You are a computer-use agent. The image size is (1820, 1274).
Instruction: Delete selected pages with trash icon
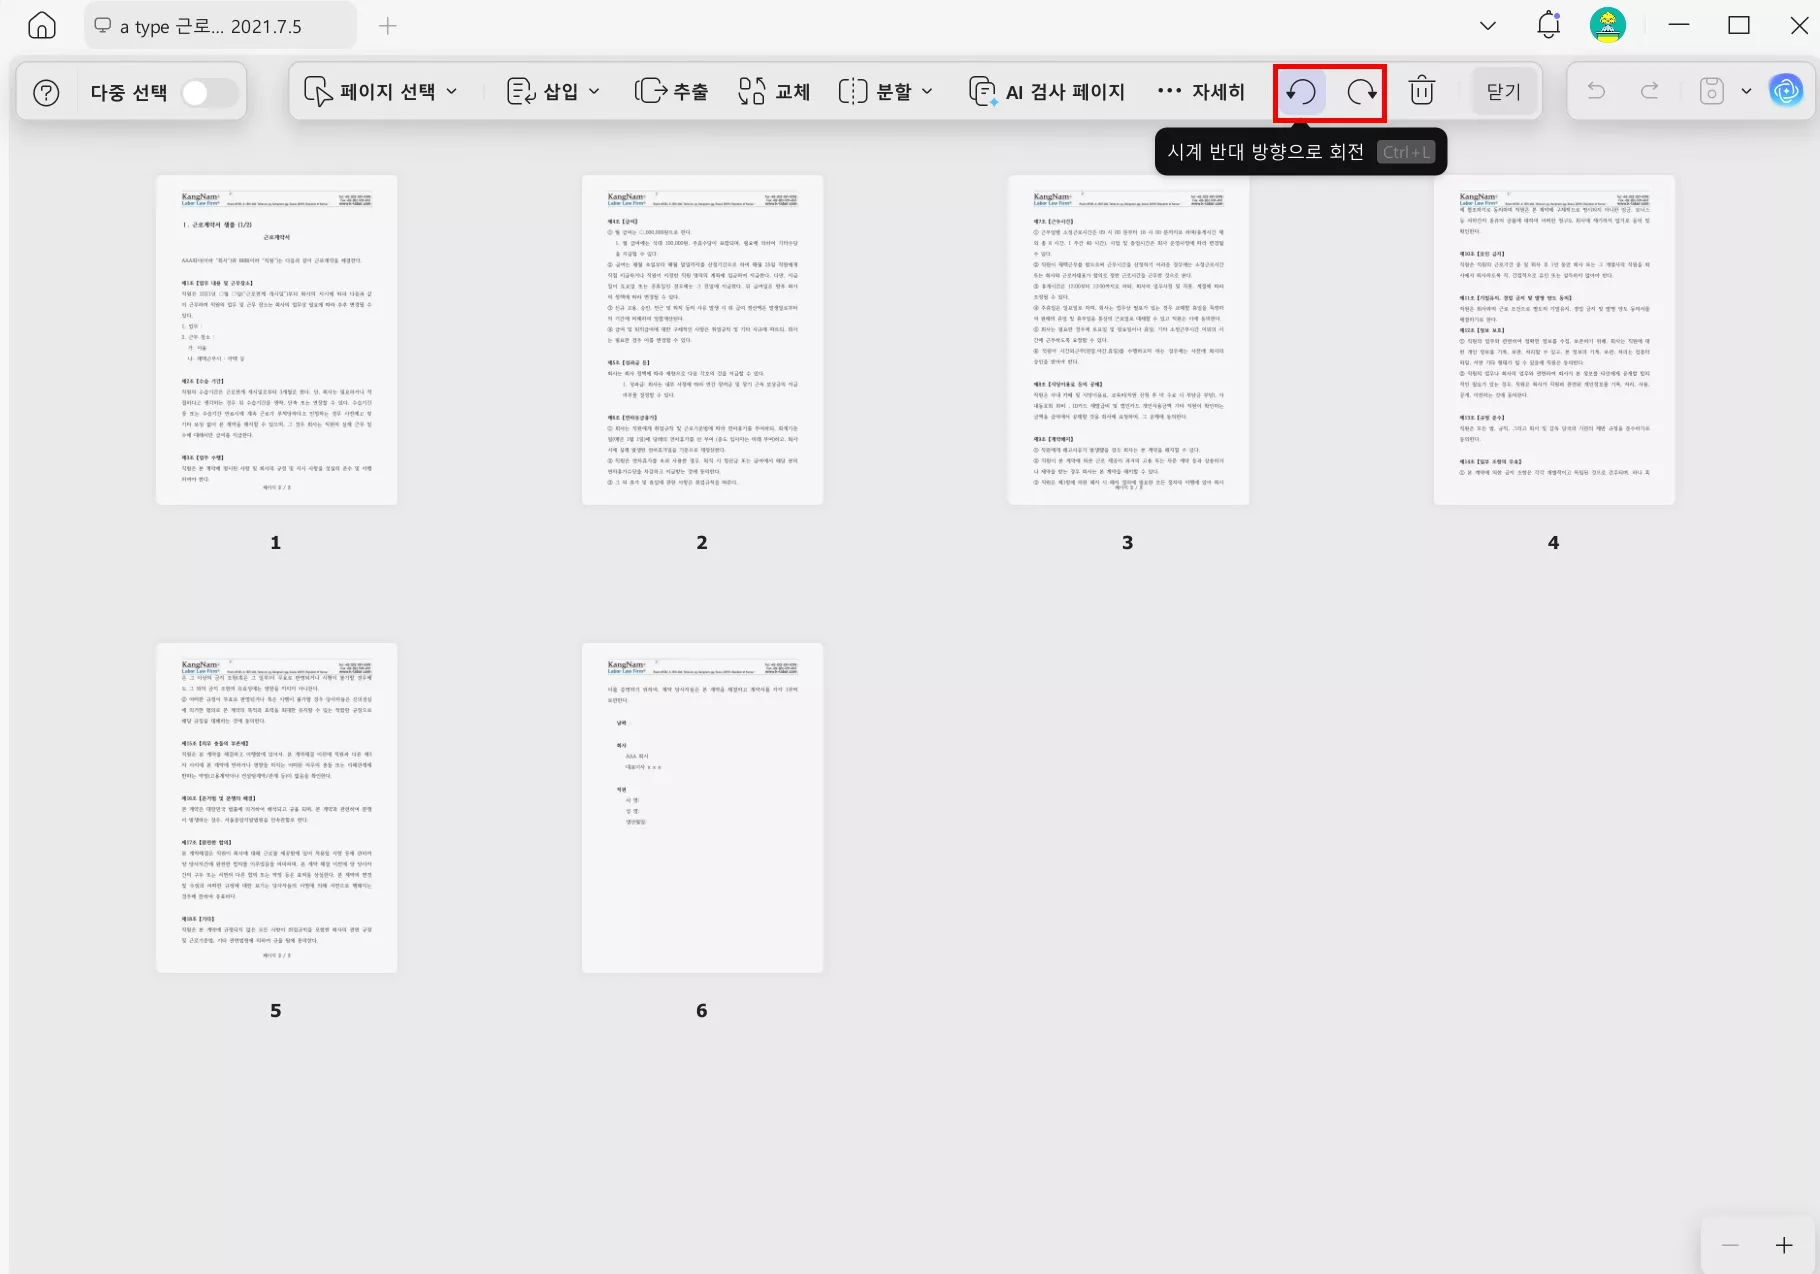(x=1422, y=91)
